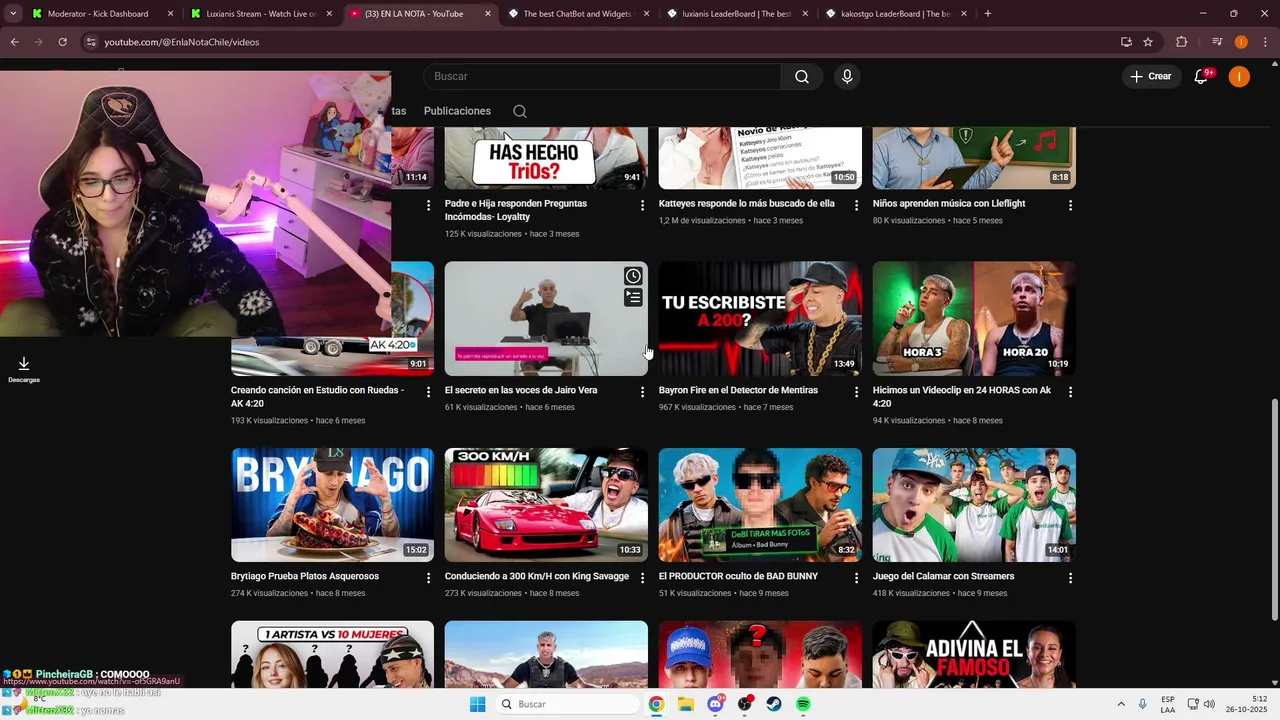Switch to kakostgo LeaderBoard tab

(898, 14)
